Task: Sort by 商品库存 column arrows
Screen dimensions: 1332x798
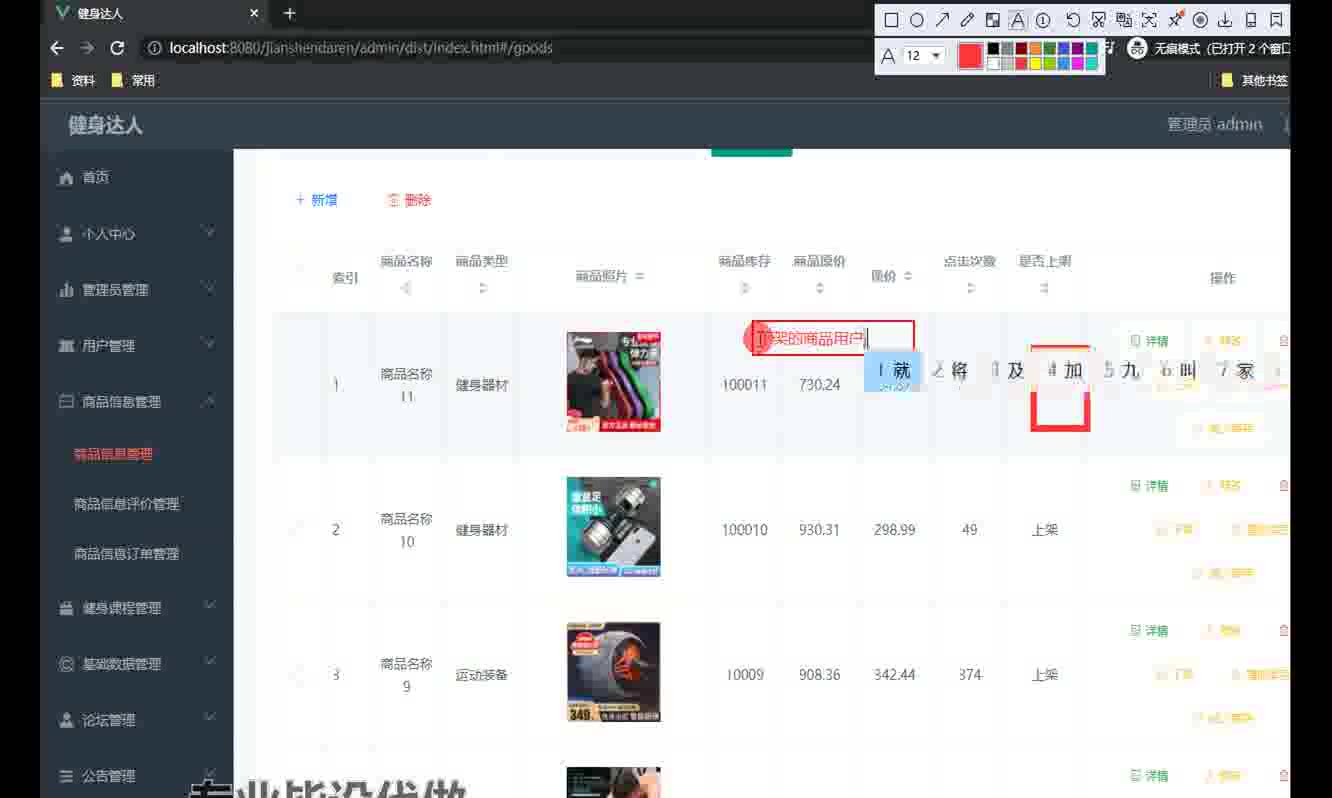Action: click(x=745, y=288)
